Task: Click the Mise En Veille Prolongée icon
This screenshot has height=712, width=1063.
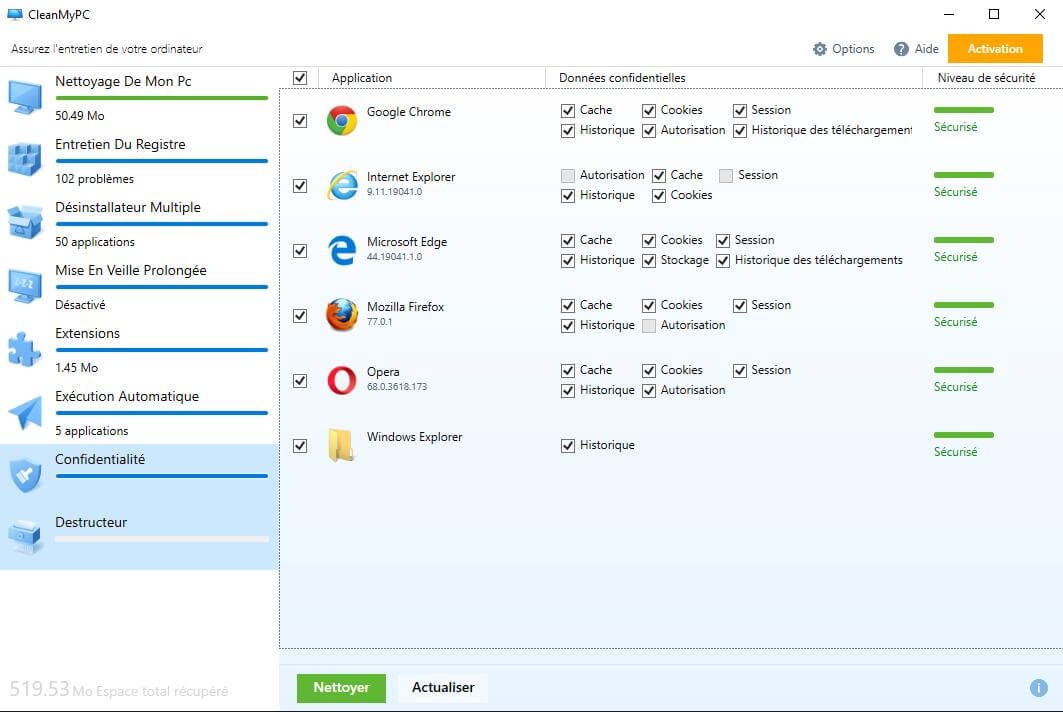Action: pos(25,285)
